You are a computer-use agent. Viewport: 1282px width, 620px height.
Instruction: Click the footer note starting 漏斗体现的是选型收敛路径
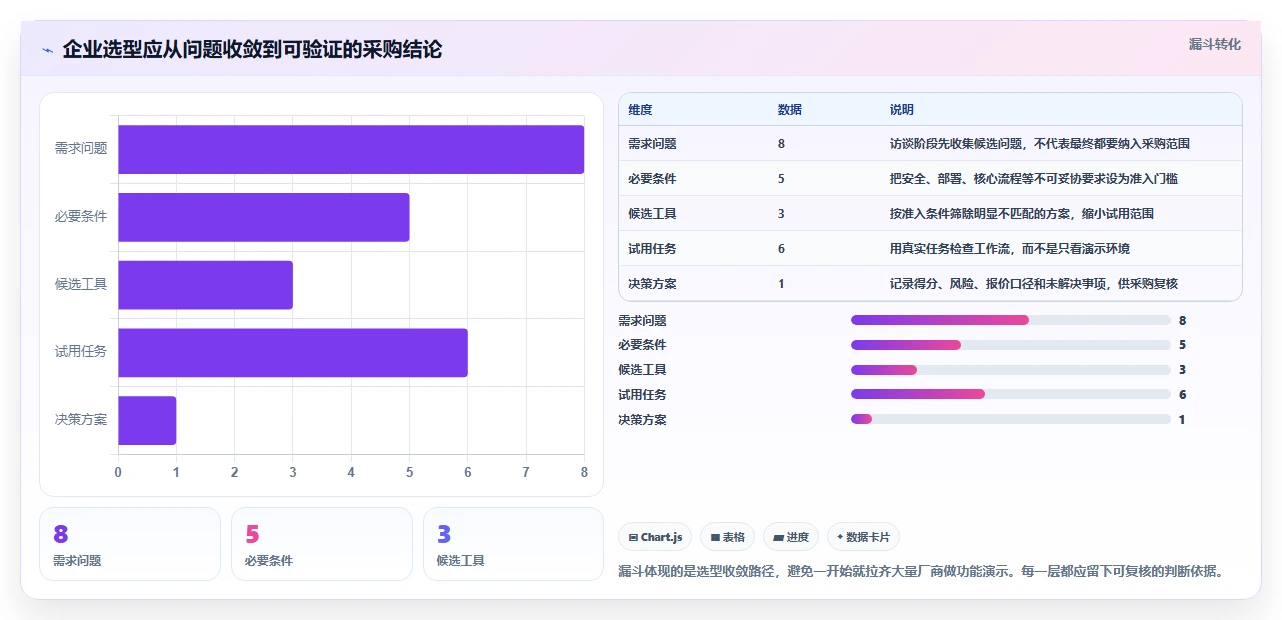point(921,572)
